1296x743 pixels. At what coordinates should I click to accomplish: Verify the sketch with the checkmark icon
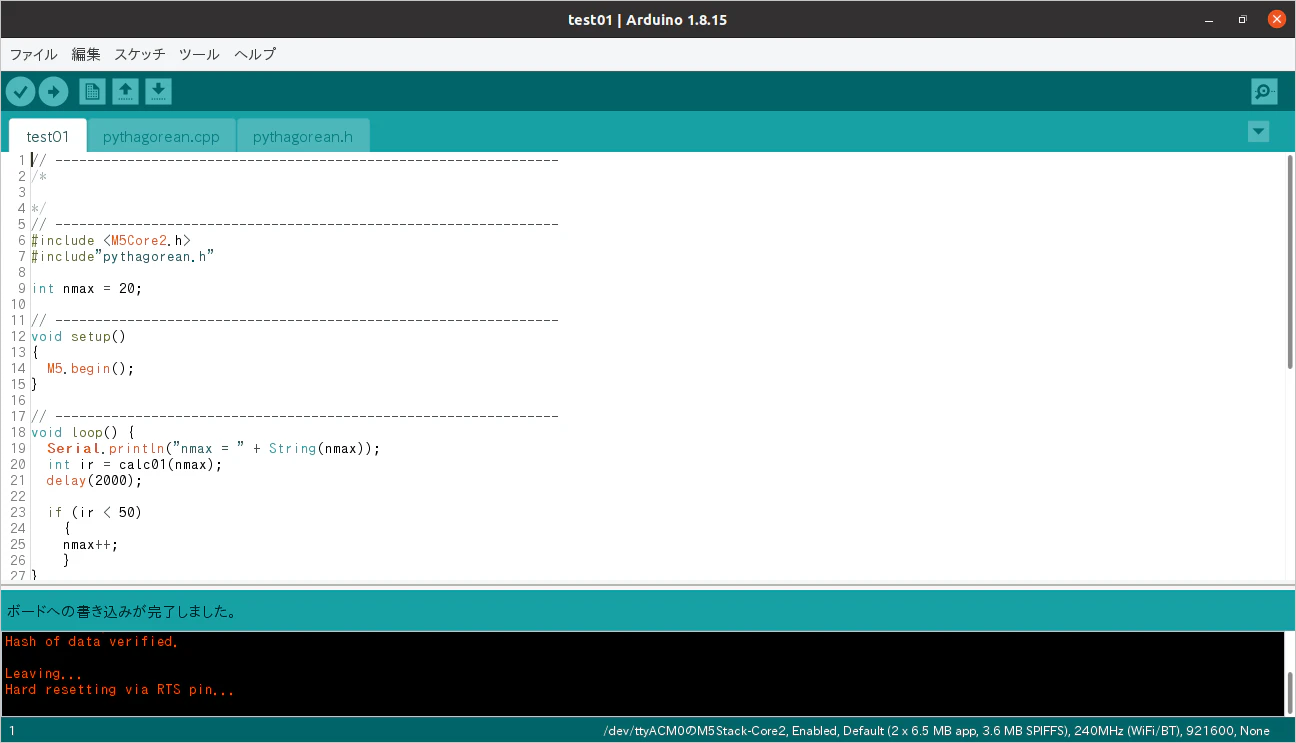20,92
